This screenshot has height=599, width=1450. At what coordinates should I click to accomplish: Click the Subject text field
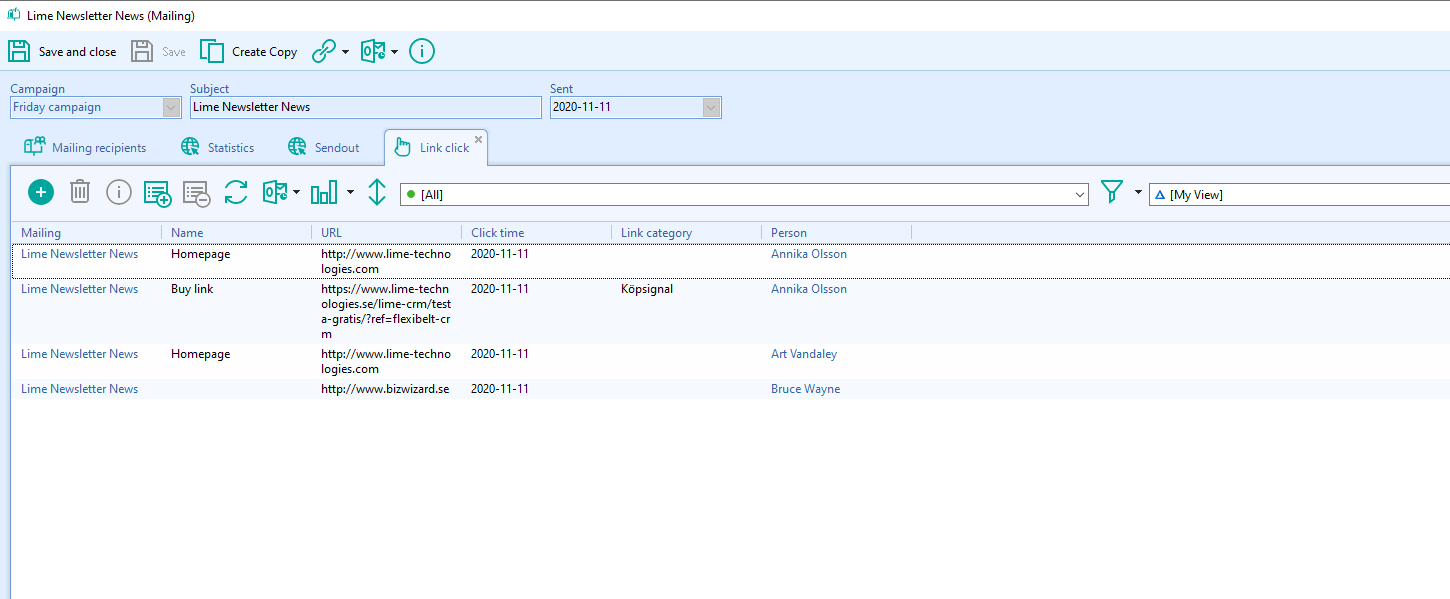pos(365,107)
